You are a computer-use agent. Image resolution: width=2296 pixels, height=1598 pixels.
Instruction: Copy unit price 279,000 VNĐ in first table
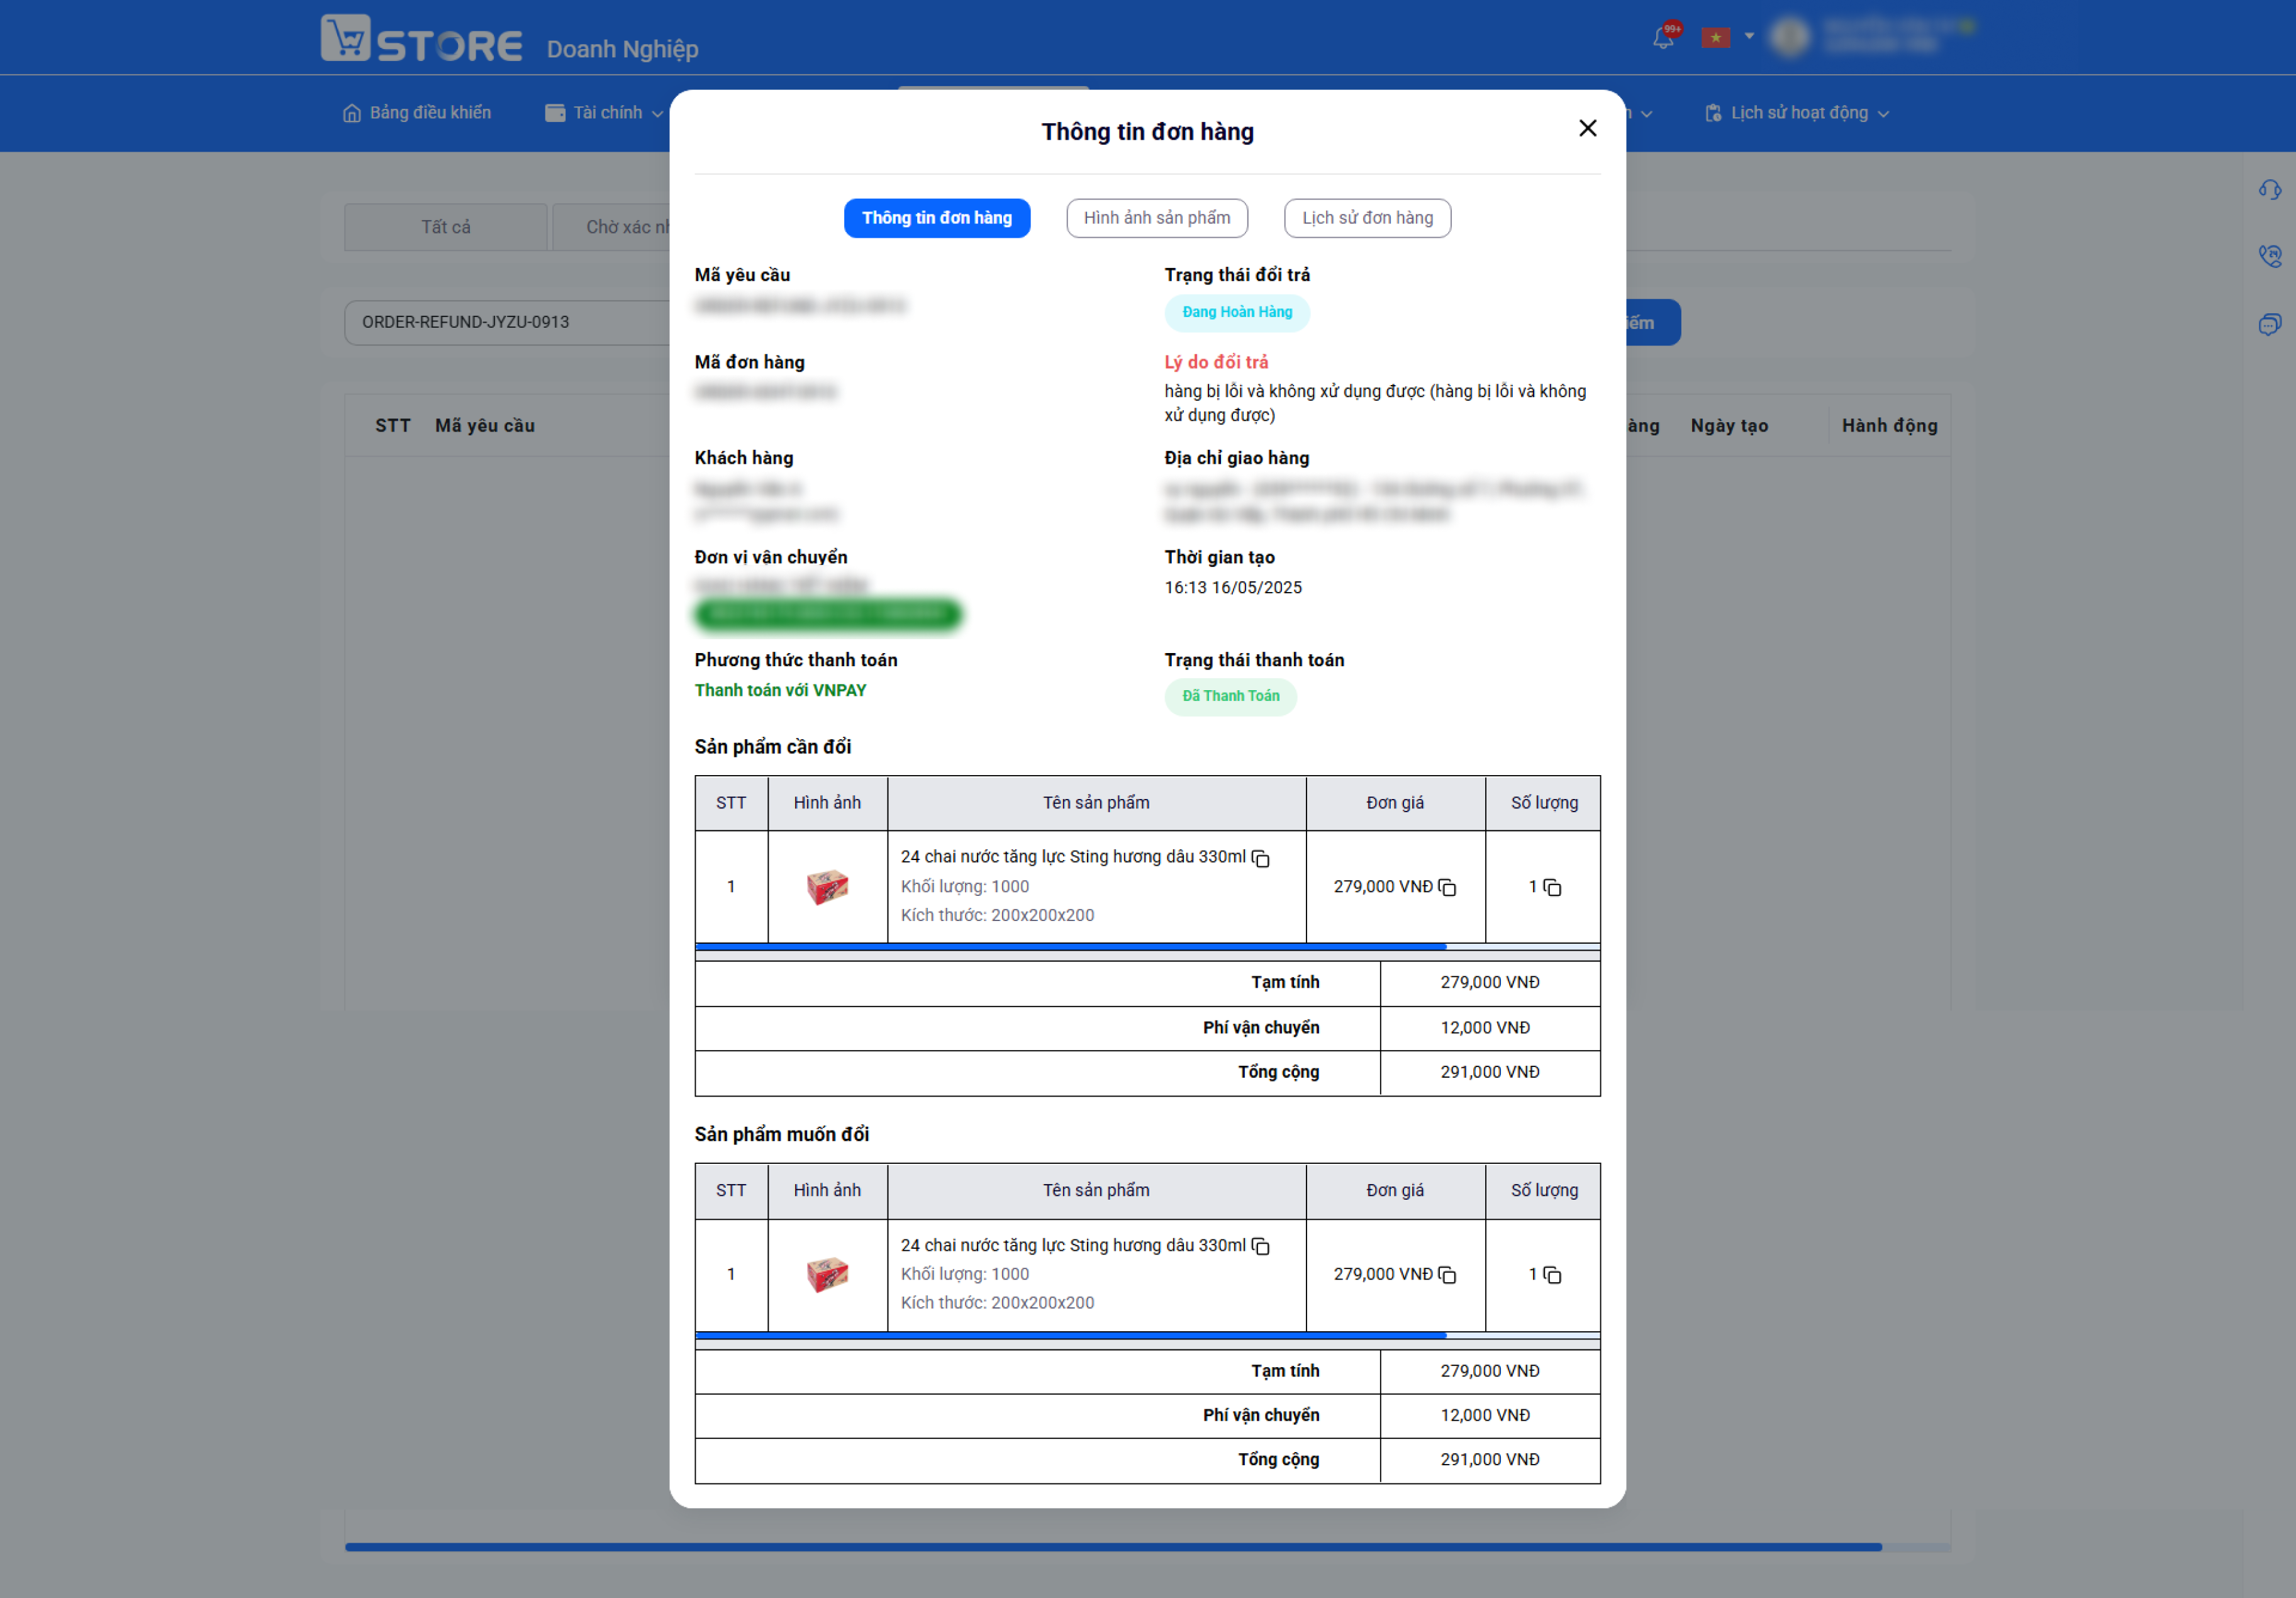pyautogui.click(x=1447, y=887)
